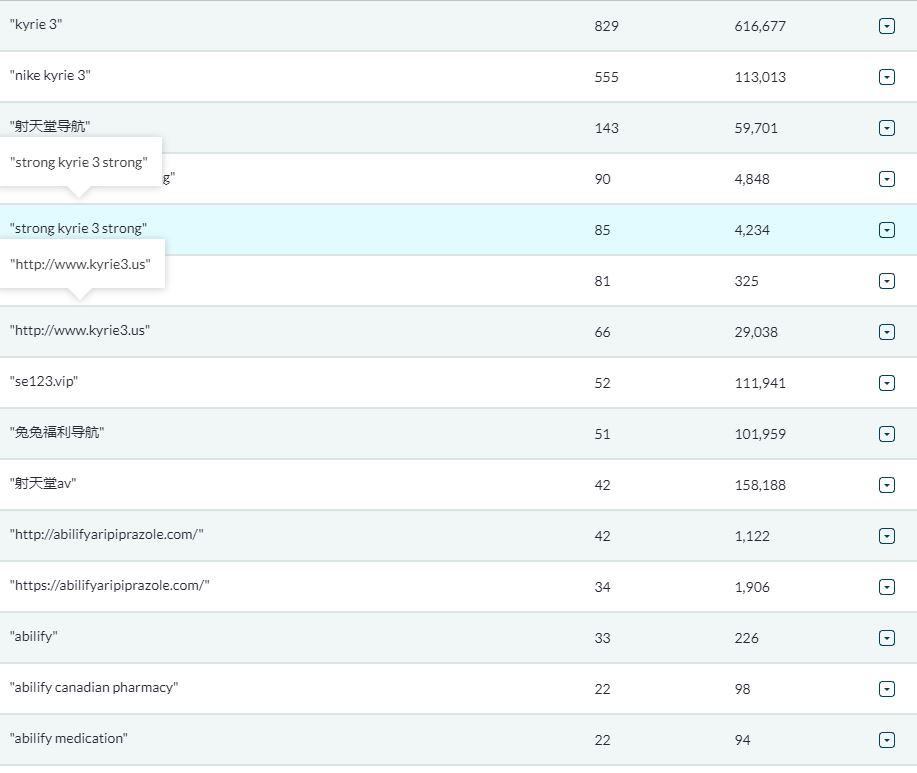Screen dimensions: 917x773
Task: Click the 4,848 value
Action: click(752, 179)
